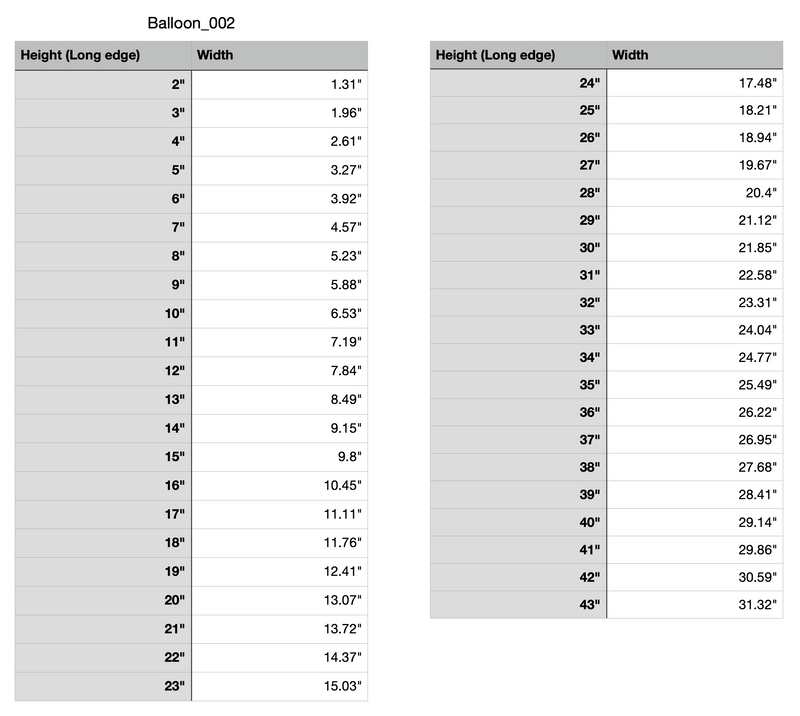Click the left table's Width header
This screenshot has height=716, width=800.
(x=280, y=55)
